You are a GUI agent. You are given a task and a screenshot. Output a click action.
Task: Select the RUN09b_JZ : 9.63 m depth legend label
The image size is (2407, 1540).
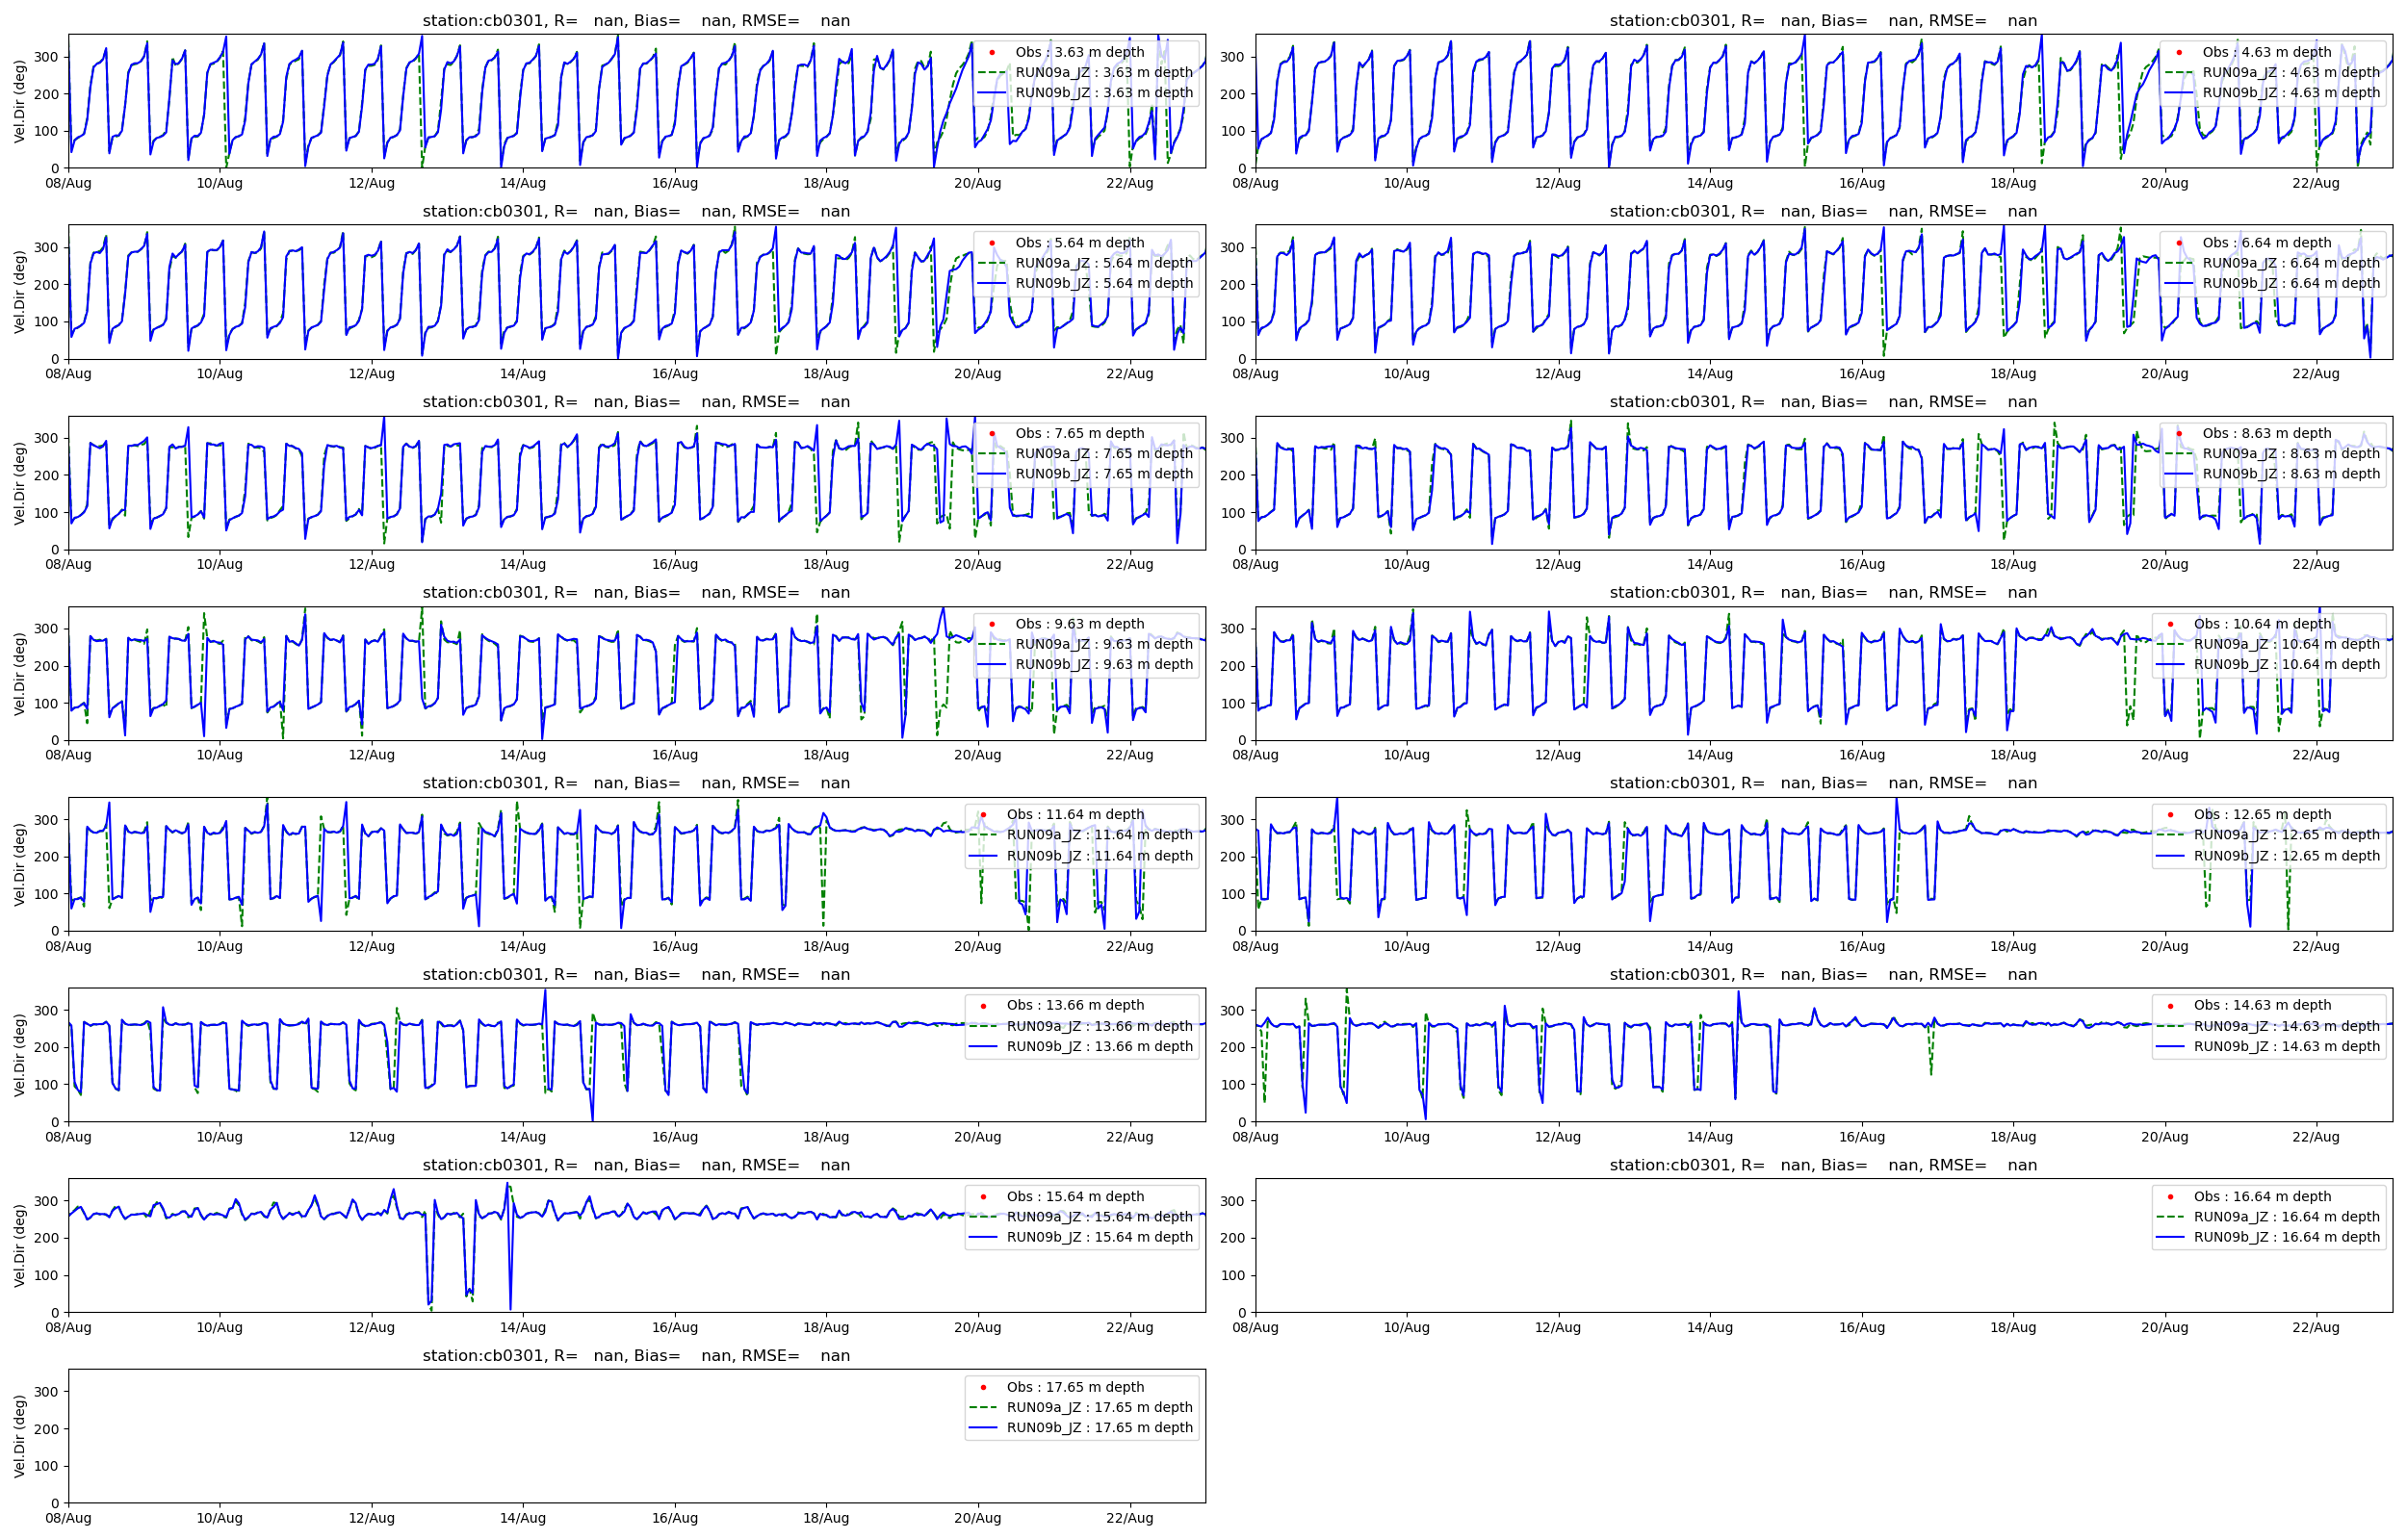point(1103,664)
